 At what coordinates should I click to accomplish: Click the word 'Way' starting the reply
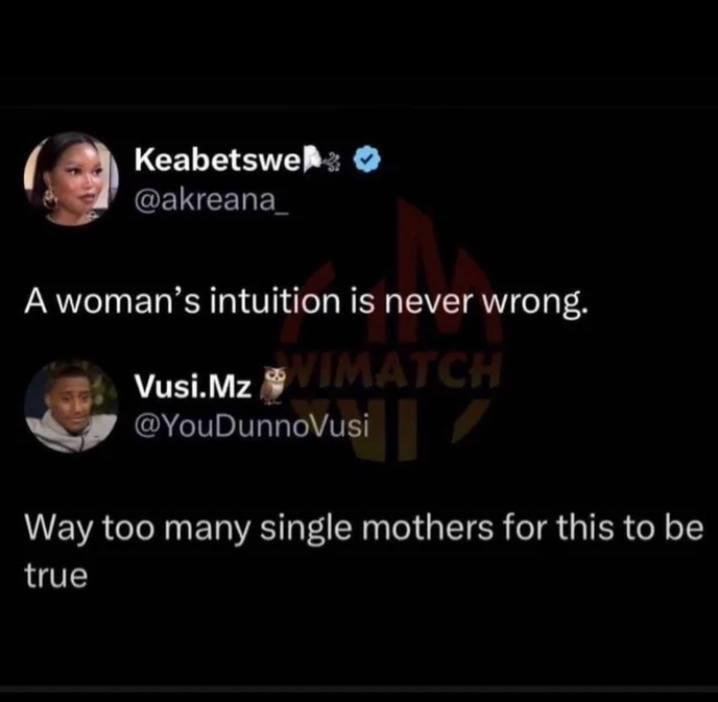point(58,529)
